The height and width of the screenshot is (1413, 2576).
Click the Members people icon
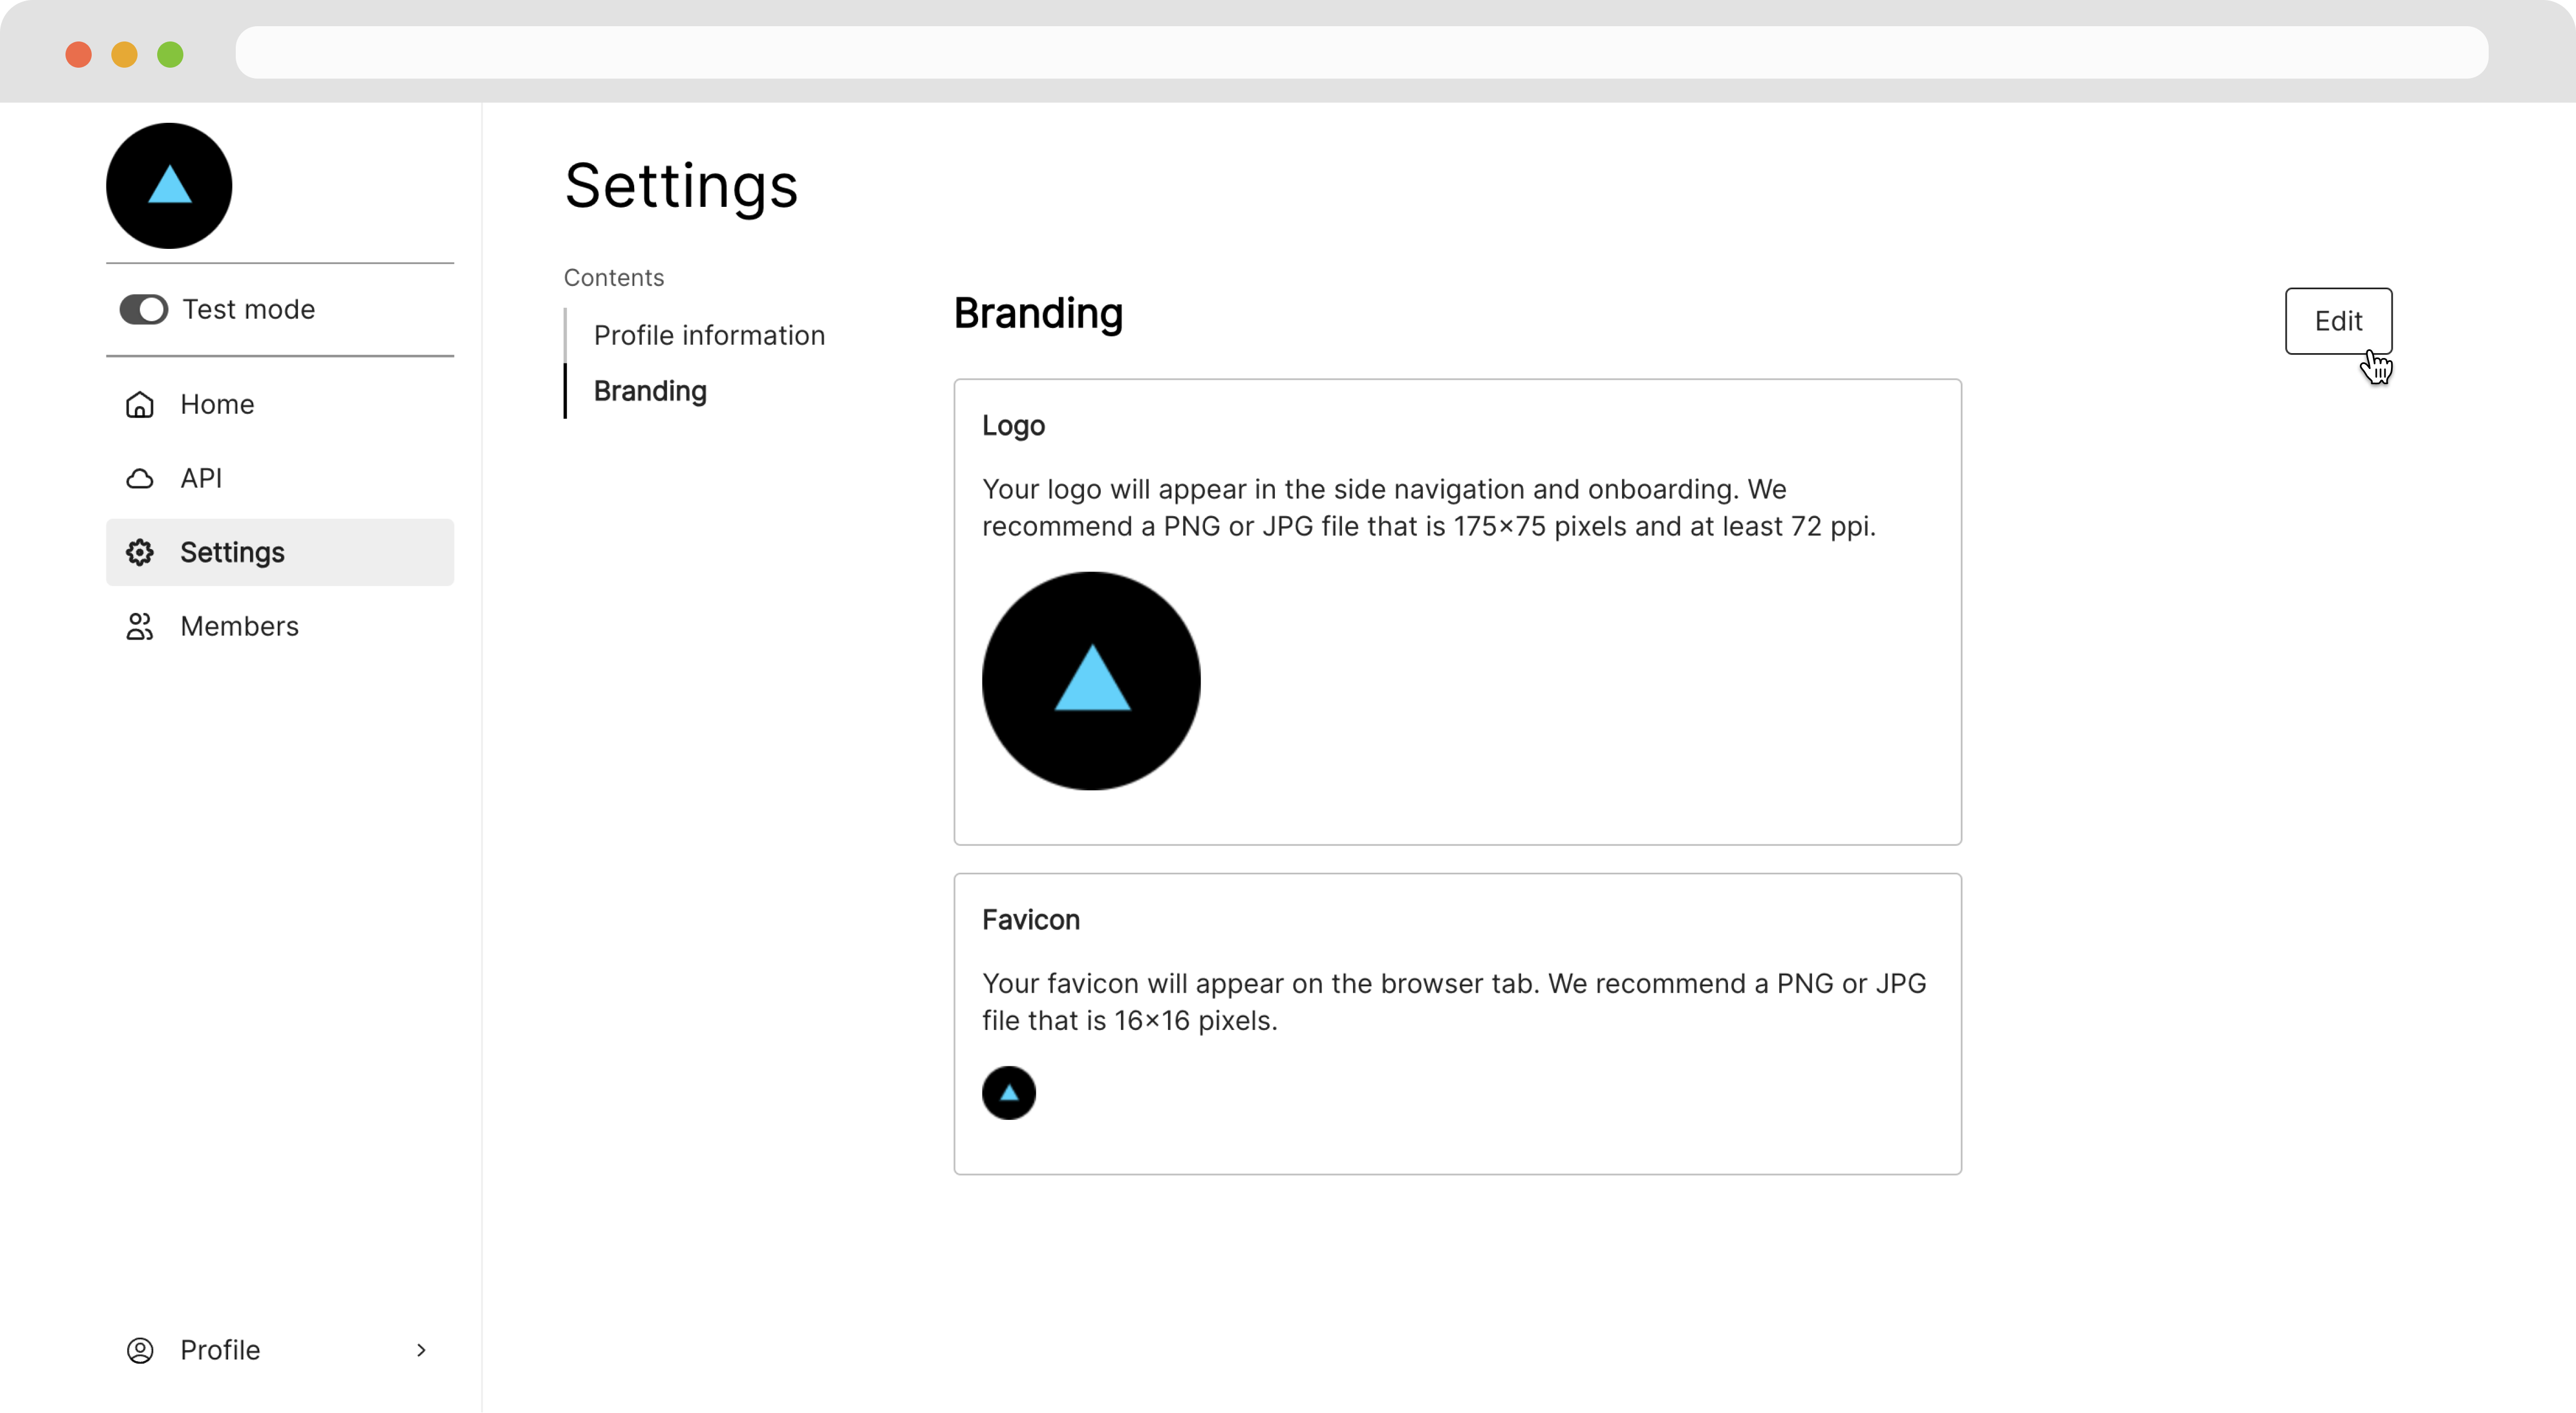point(140,626)
